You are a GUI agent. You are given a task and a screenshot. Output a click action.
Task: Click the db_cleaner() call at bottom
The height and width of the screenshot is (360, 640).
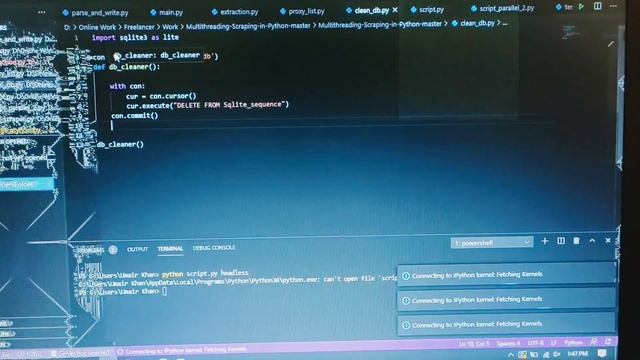120,144
